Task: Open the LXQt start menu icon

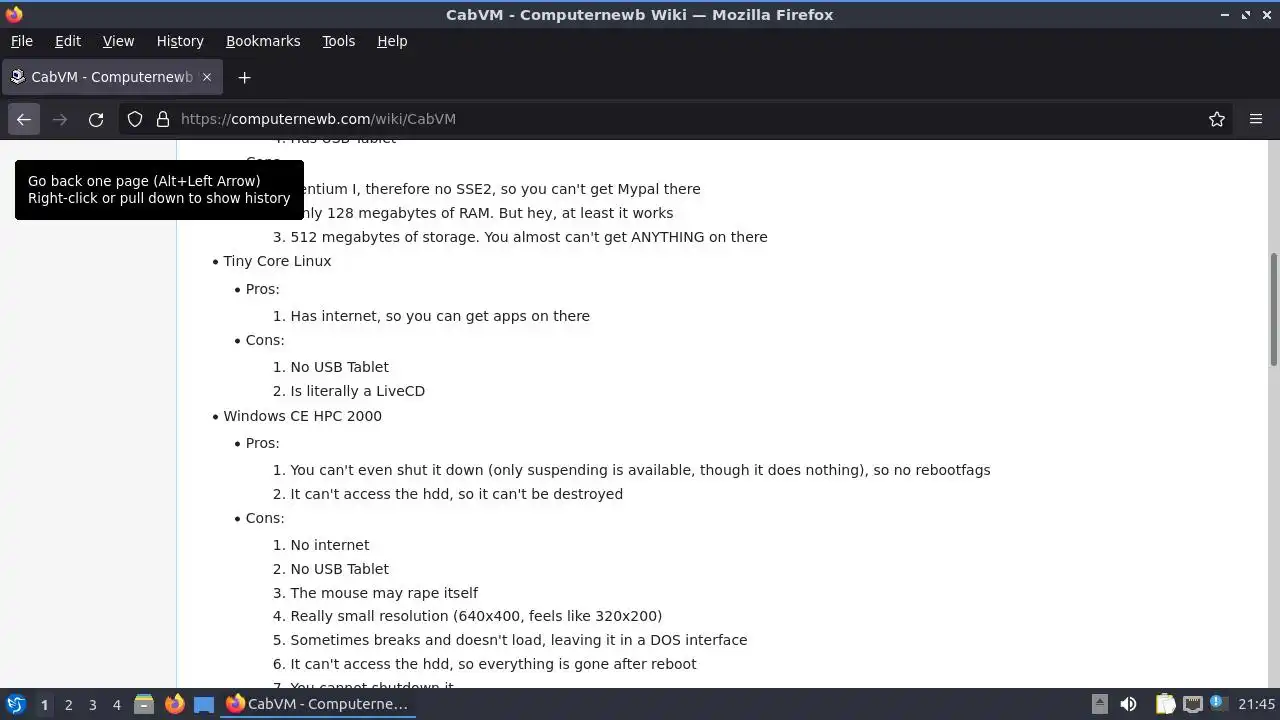Action: coord(16,704)
